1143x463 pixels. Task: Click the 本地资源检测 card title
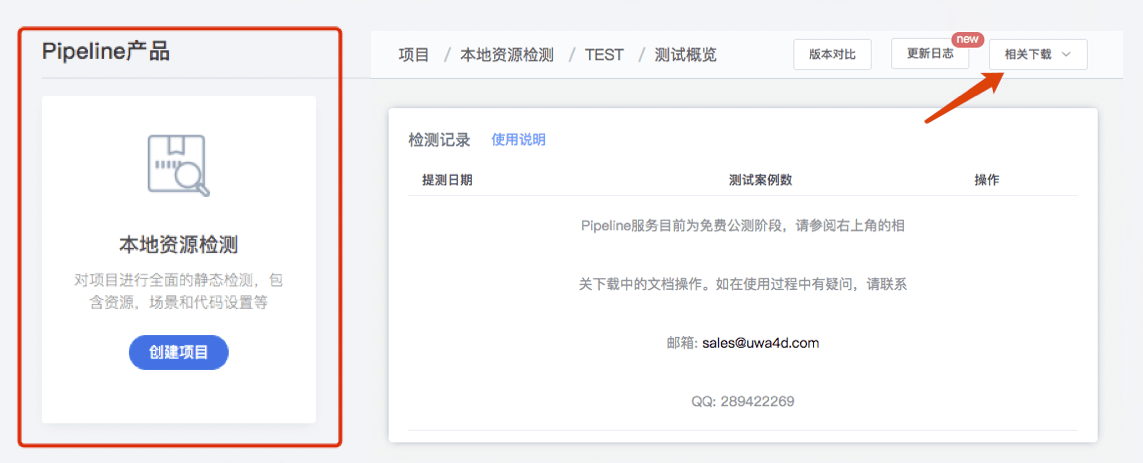click(x=179, y=244)
